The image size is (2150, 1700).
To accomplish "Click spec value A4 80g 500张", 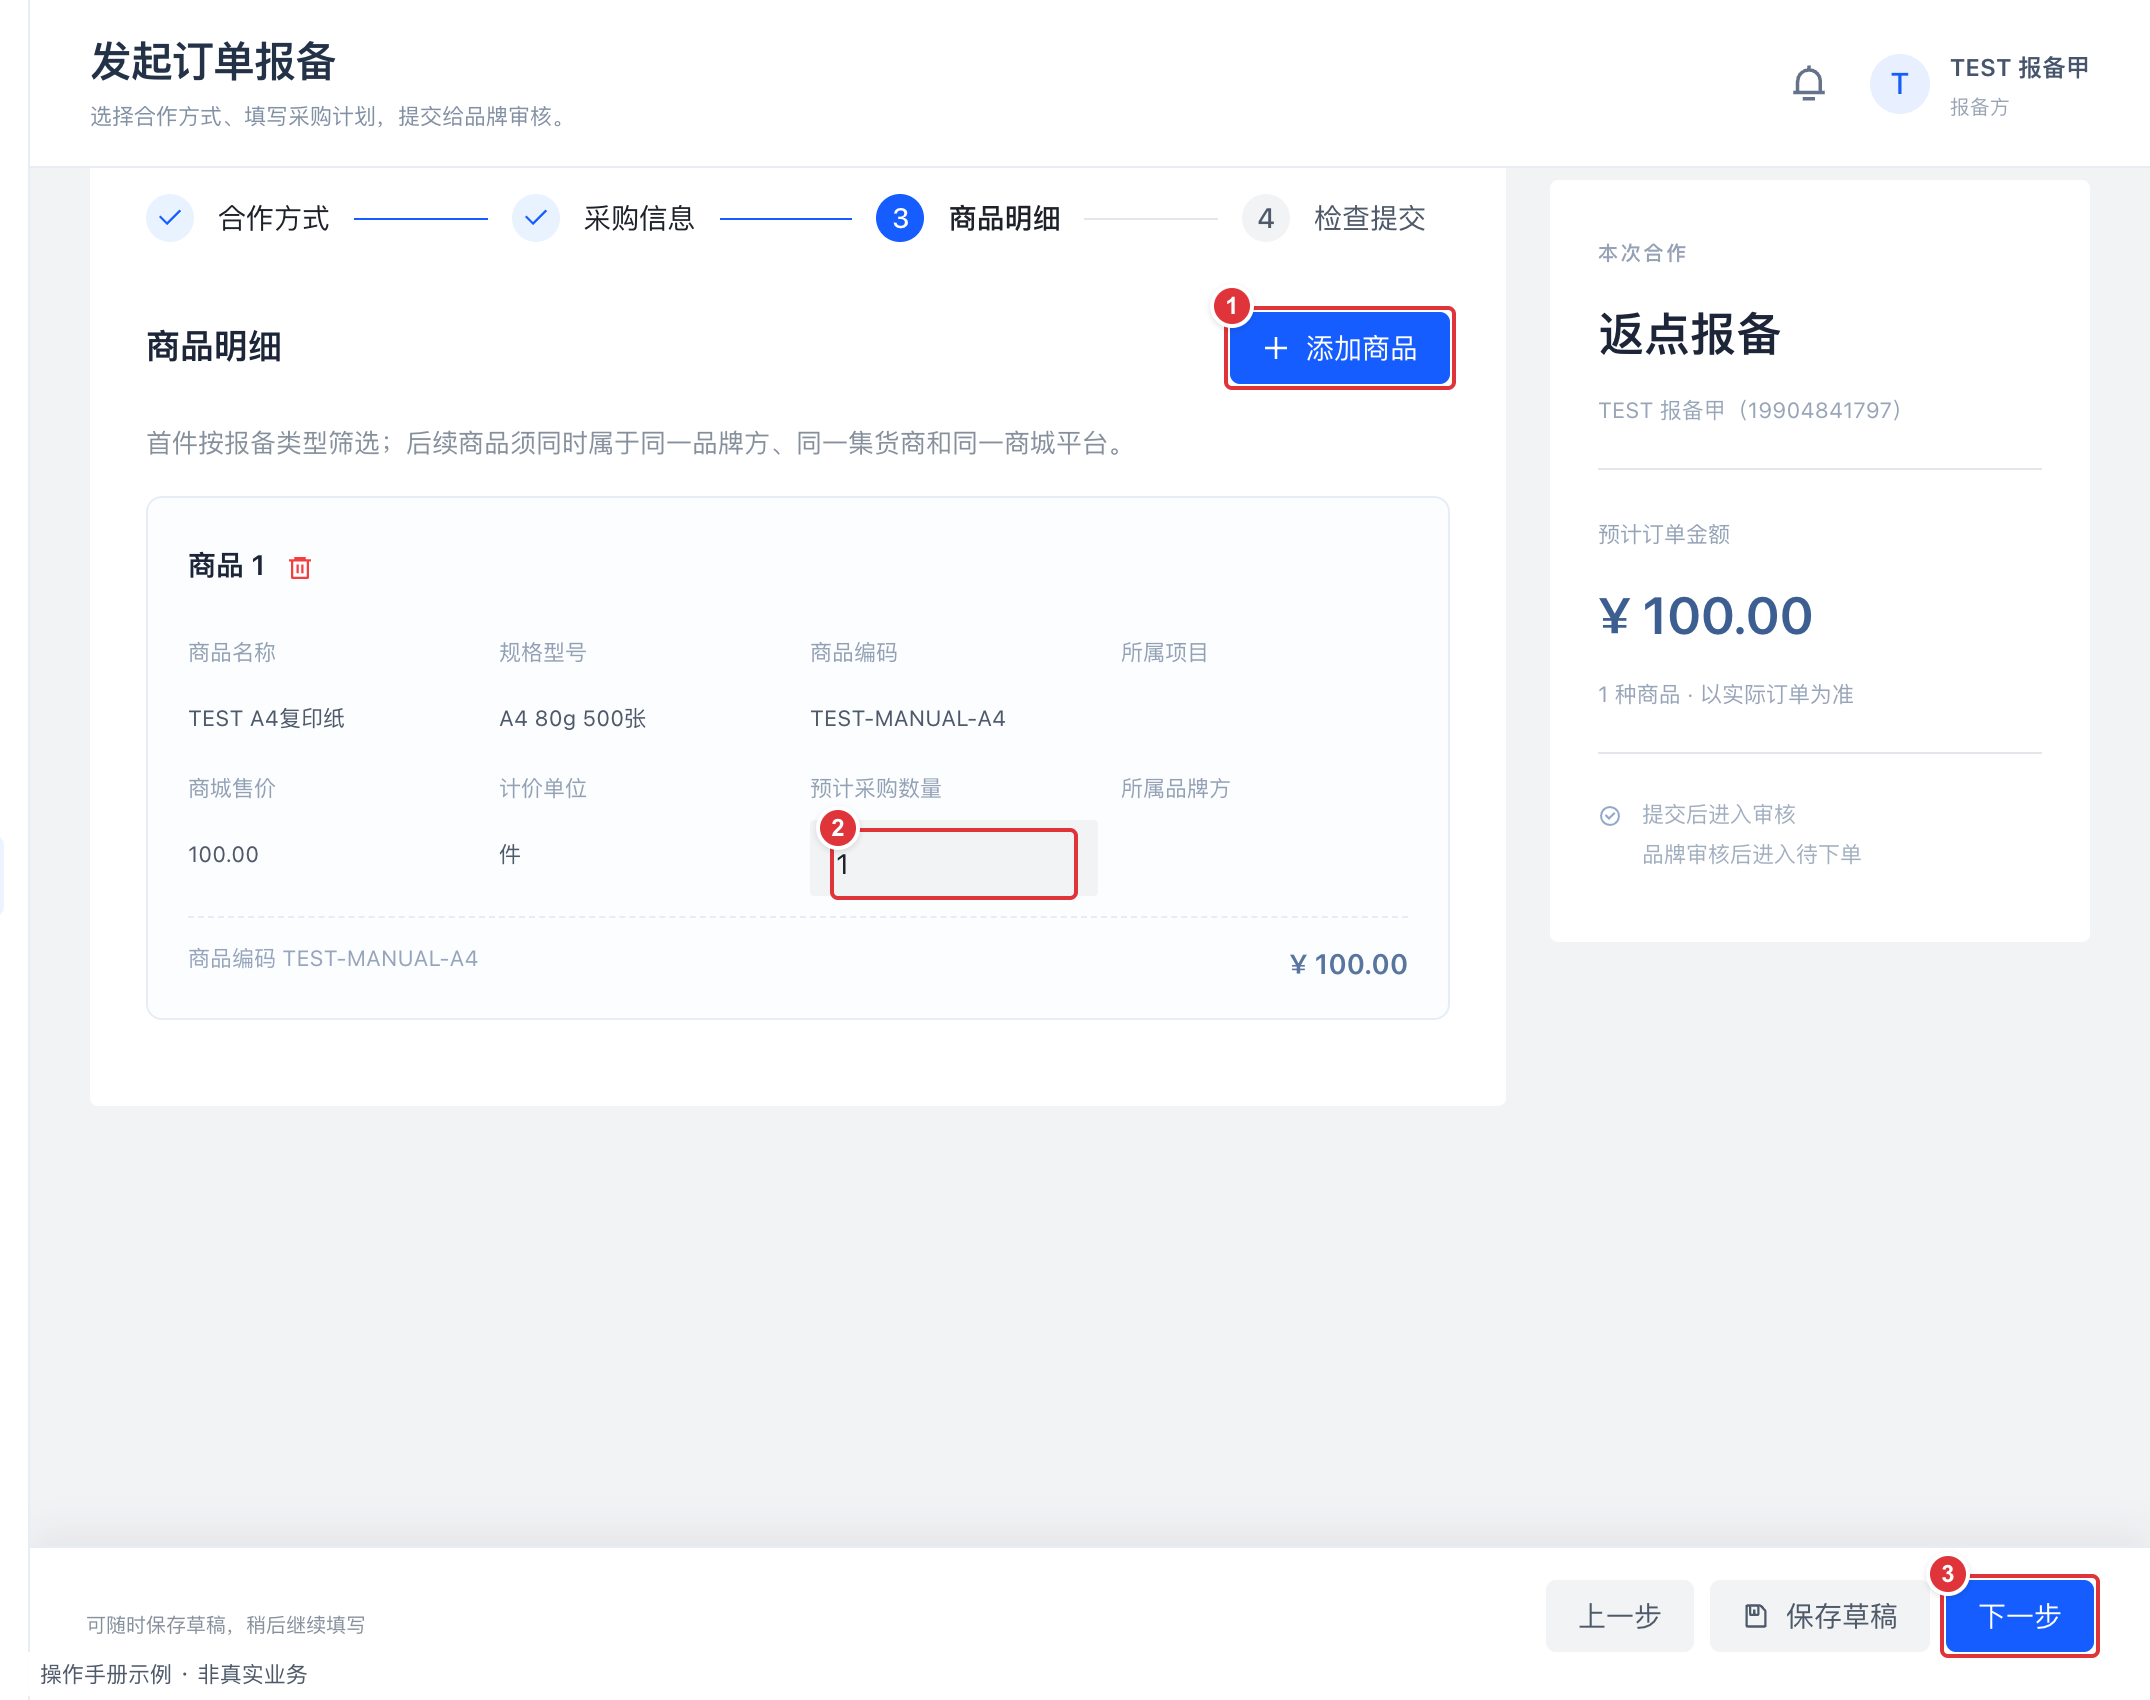I will click(572, 719).
